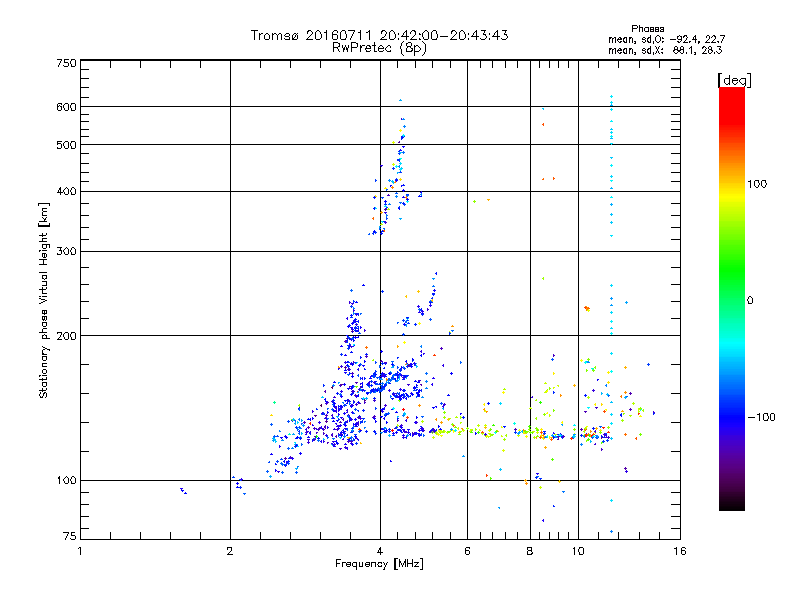The image size is (800, 600).
Task: Click the '100' height axis tick label
Action: pyautogui.click(x=66, y=481)
